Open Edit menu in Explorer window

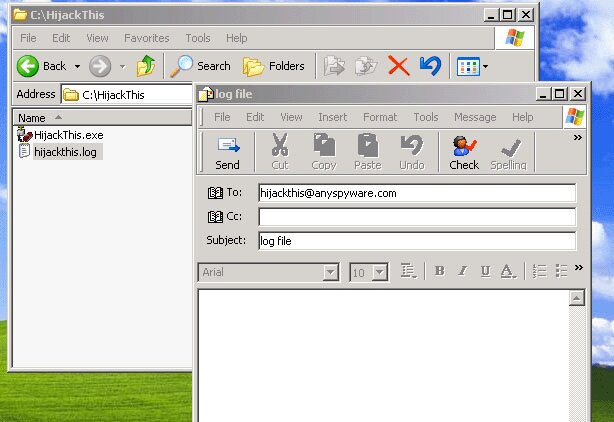tap(61, 38)
